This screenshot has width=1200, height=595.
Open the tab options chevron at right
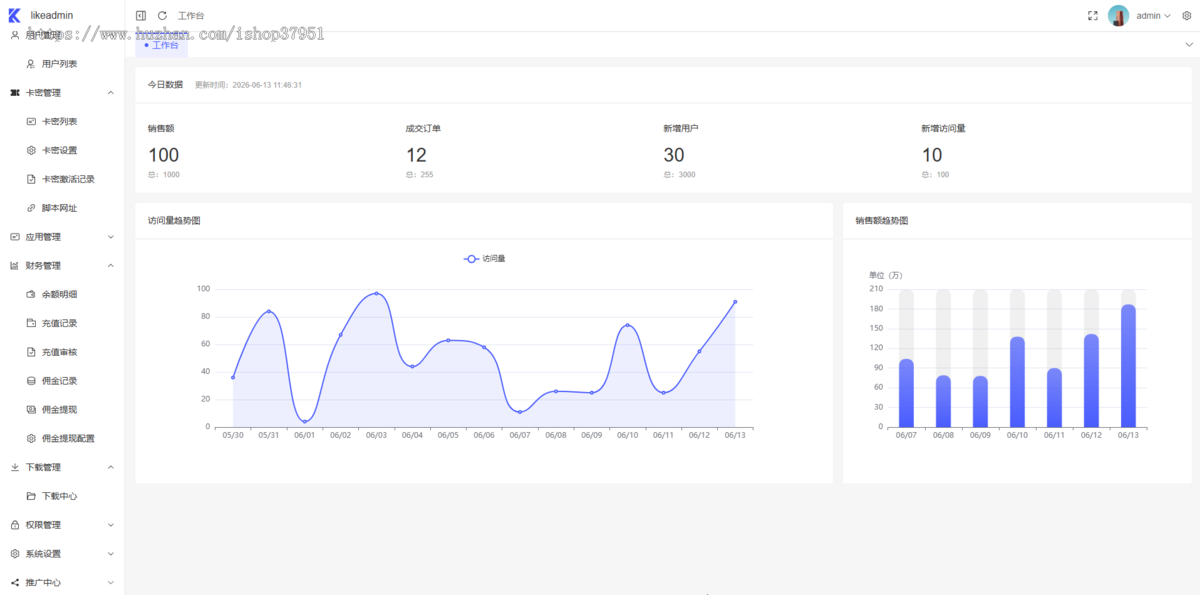pyautogui.click(x=1189, y=44)
